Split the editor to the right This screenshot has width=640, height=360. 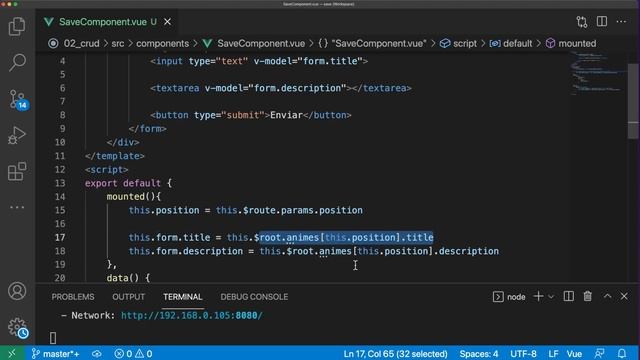point(602,22)
